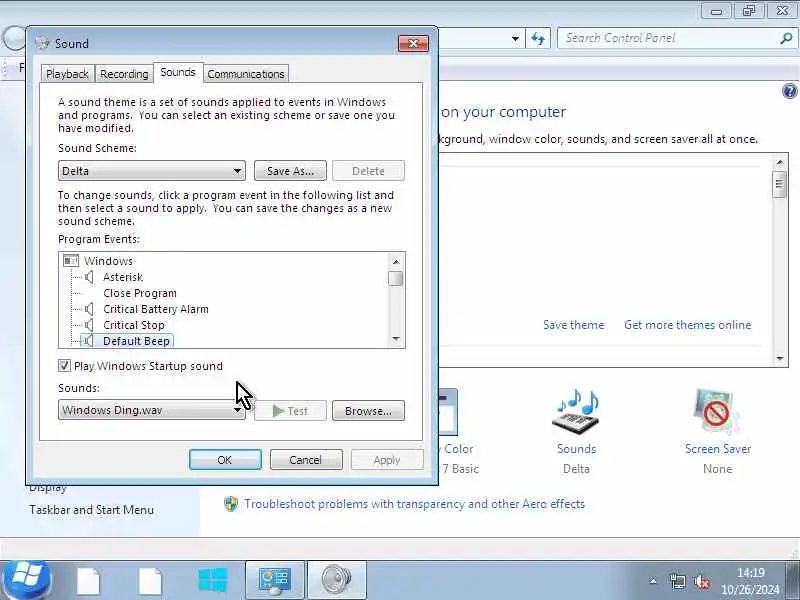
Task: Click the muted volume tray icon
Action: click(x=702, y=581)
